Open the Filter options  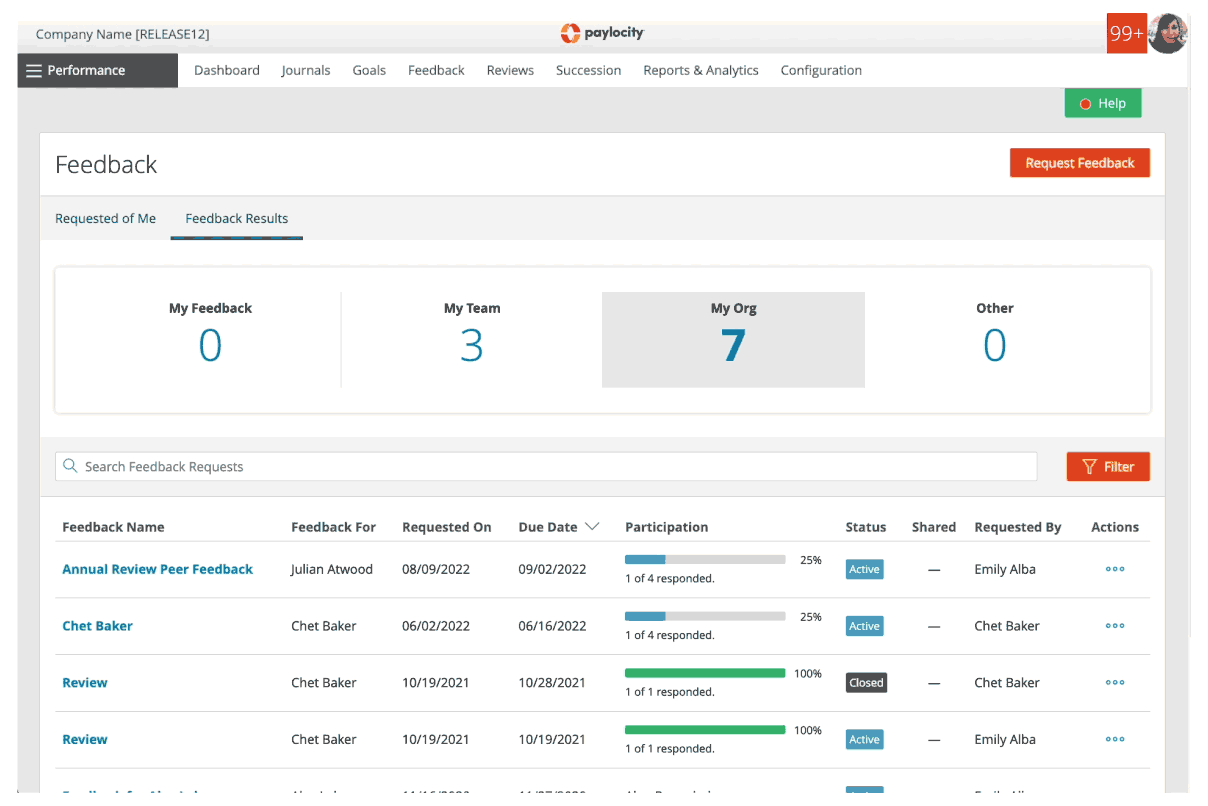1108,466
